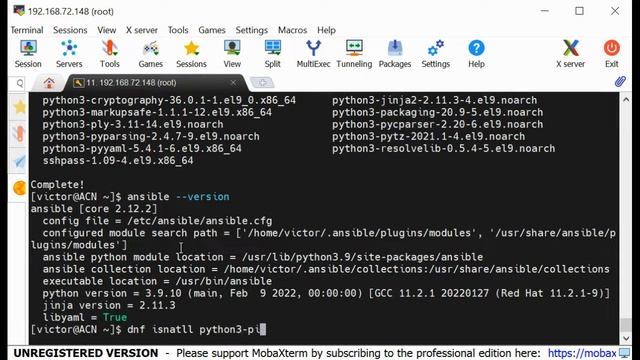This screenshot has height=360, width=640.
Task: Open sidebar Sessions star icon
Action: pyautogui.click(x=19, y=107)
